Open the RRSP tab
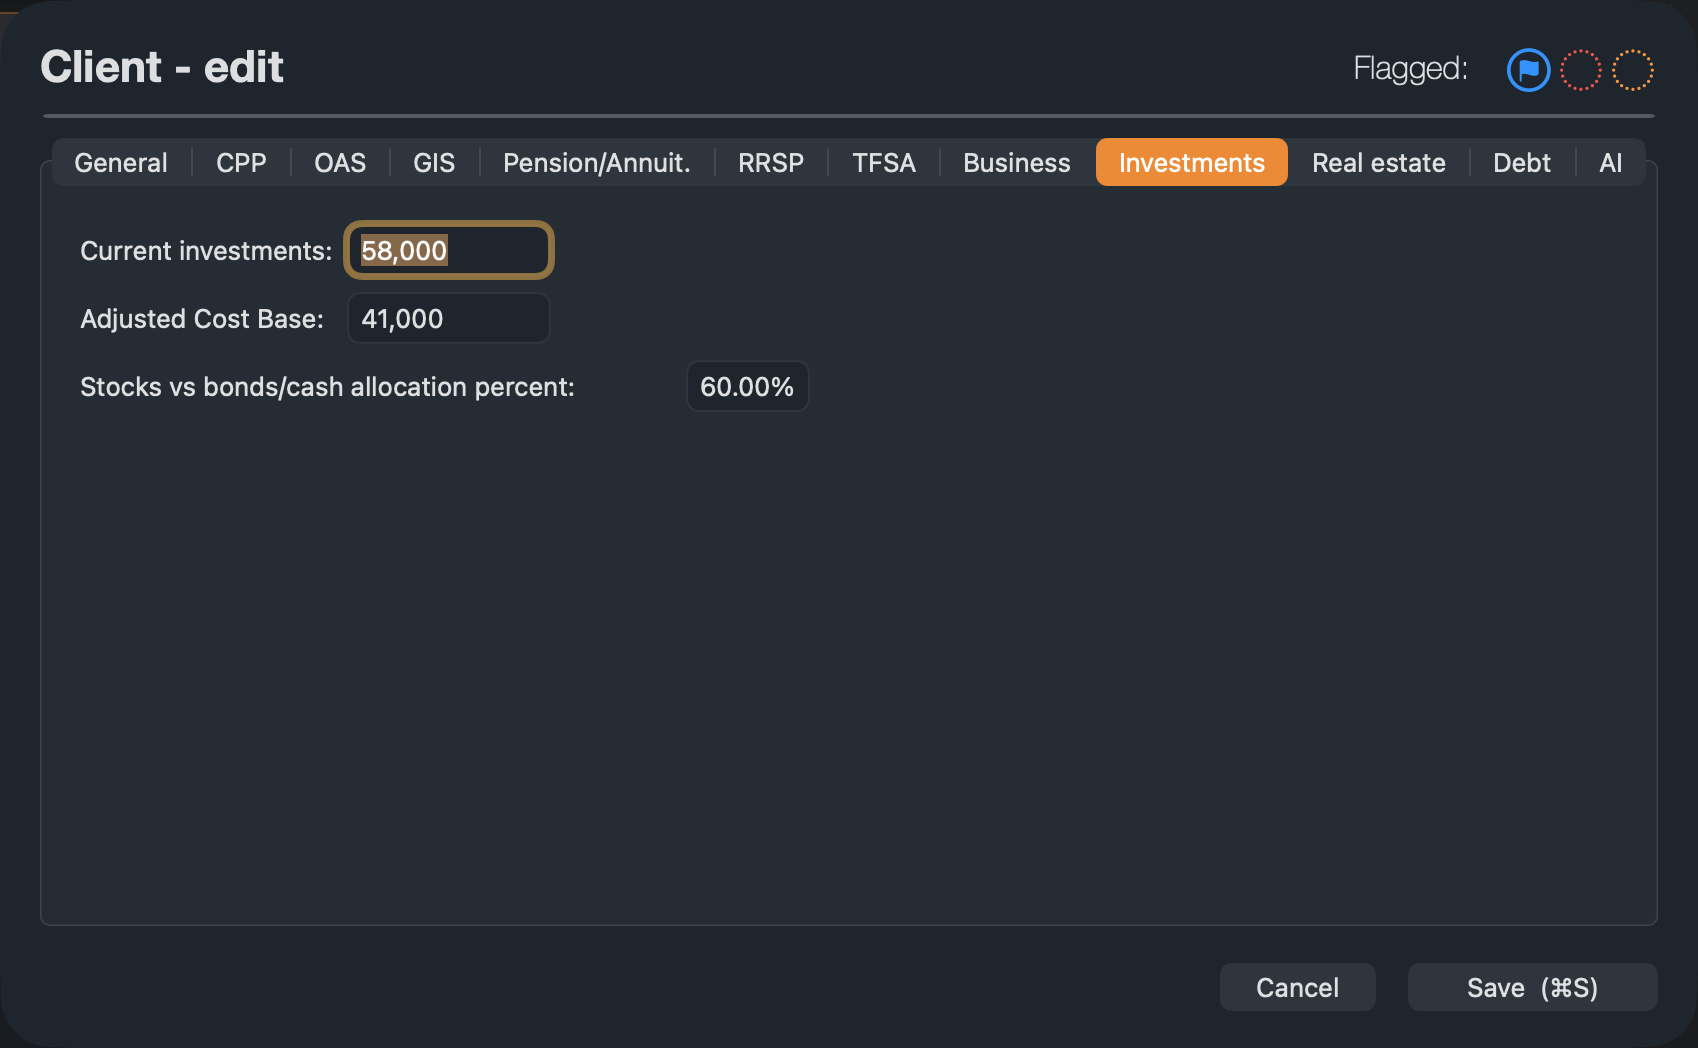The height and width of the screenshot is (1048, 1698). click(771, 162)
